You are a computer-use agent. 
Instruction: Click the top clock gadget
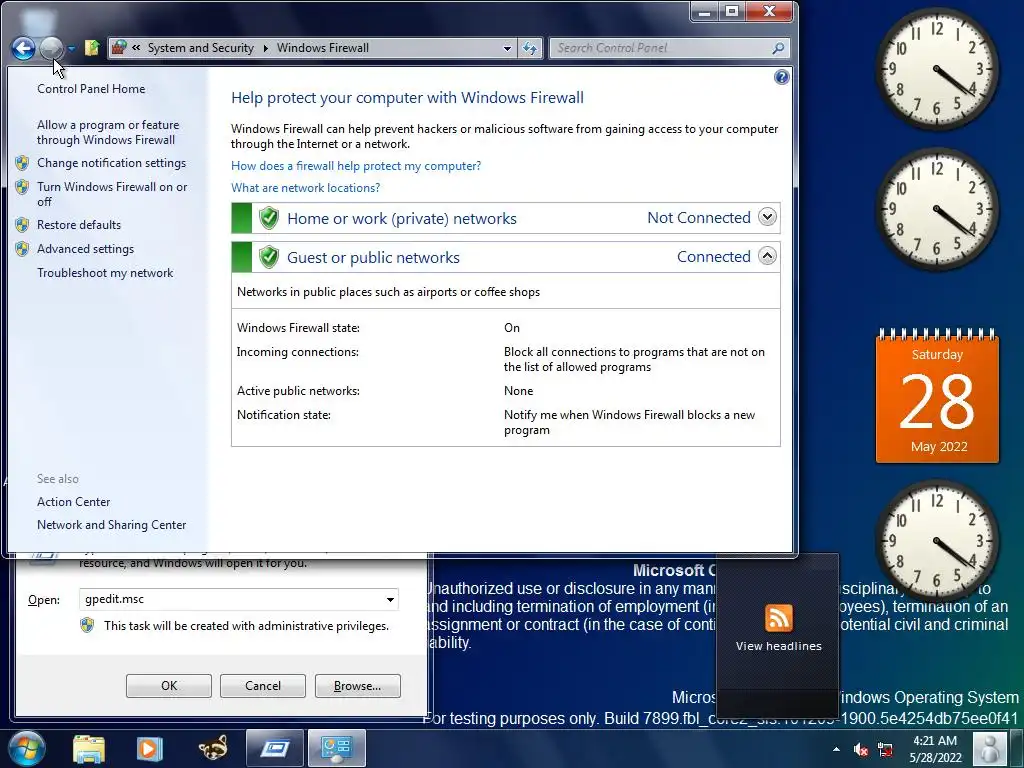pyautogui.click(x=936, y=69)
